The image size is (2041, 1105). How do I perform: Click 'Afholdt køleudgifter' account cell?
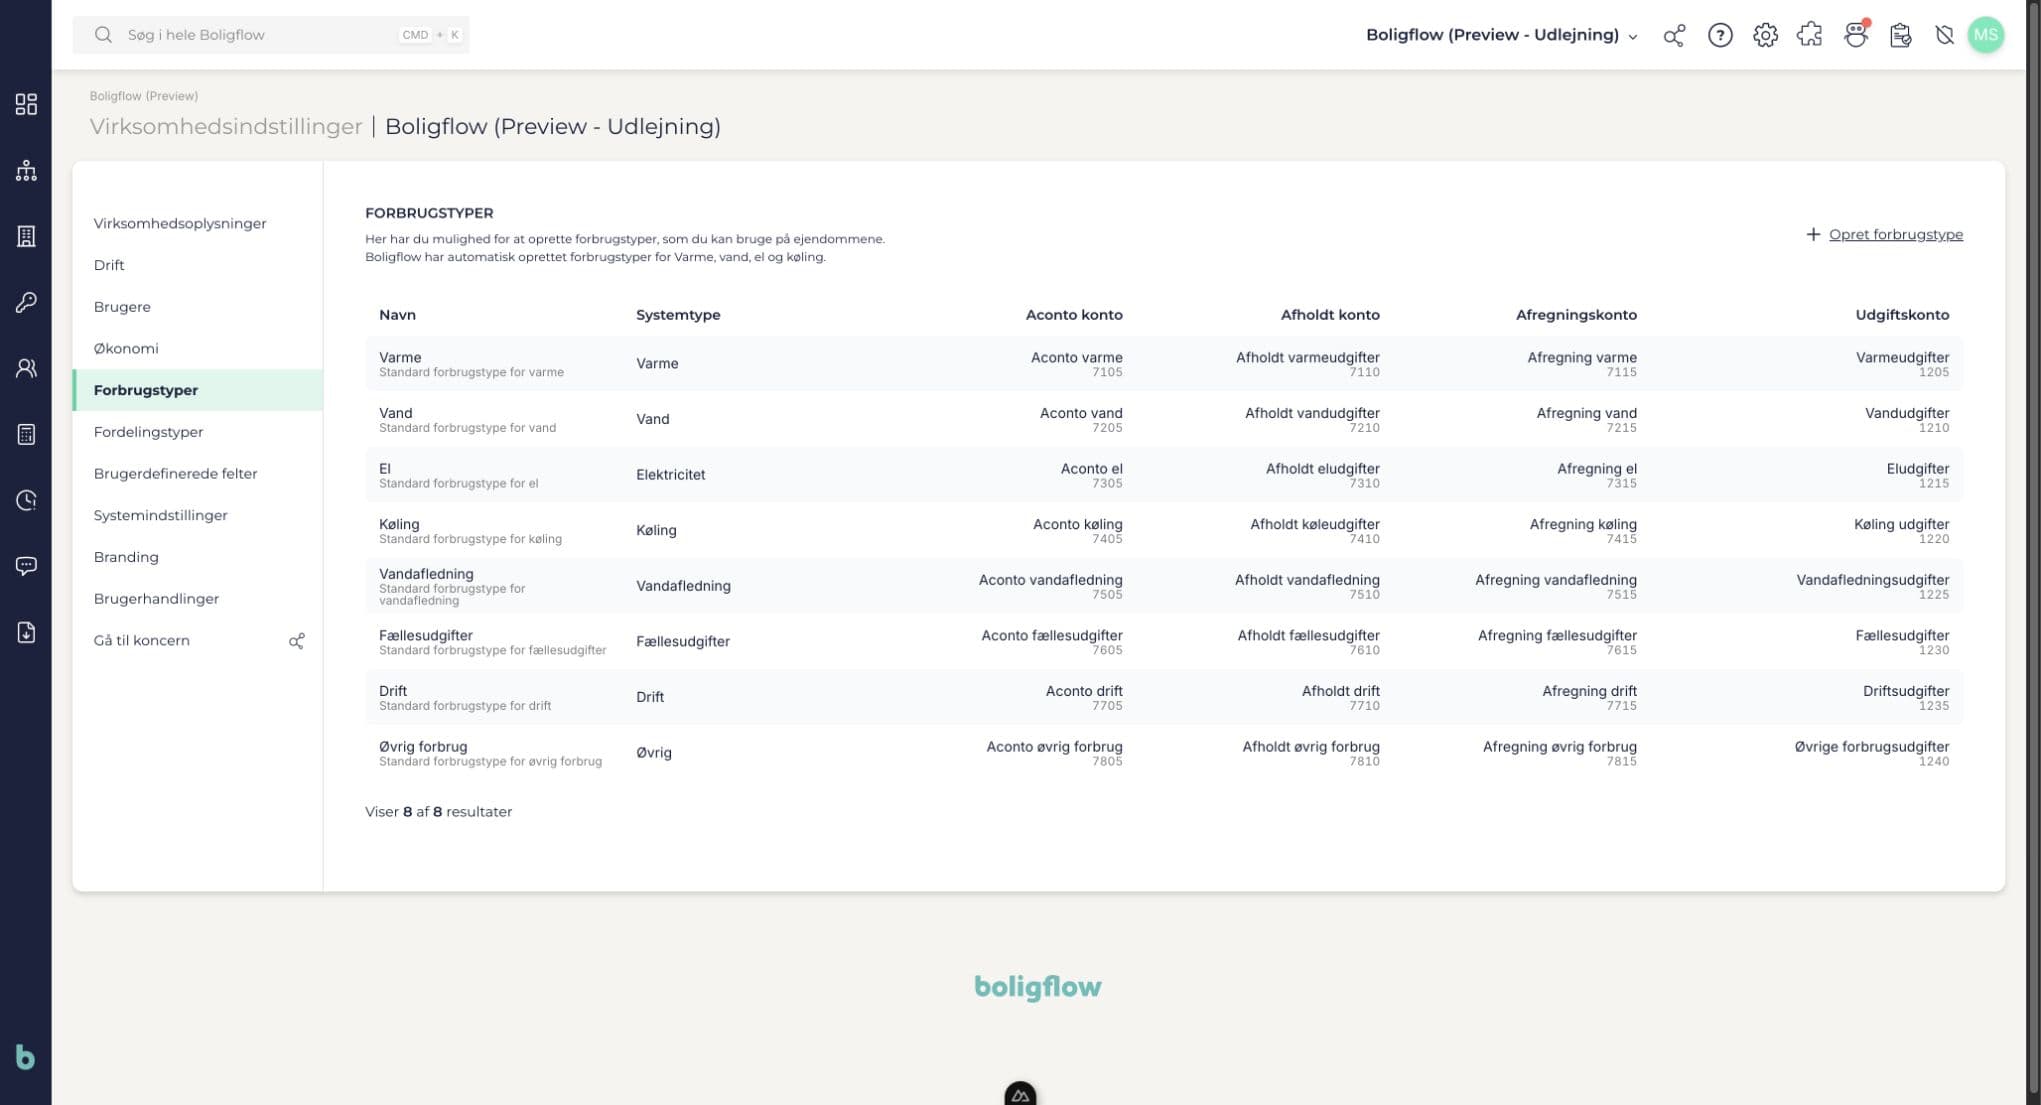[1314, 530]
